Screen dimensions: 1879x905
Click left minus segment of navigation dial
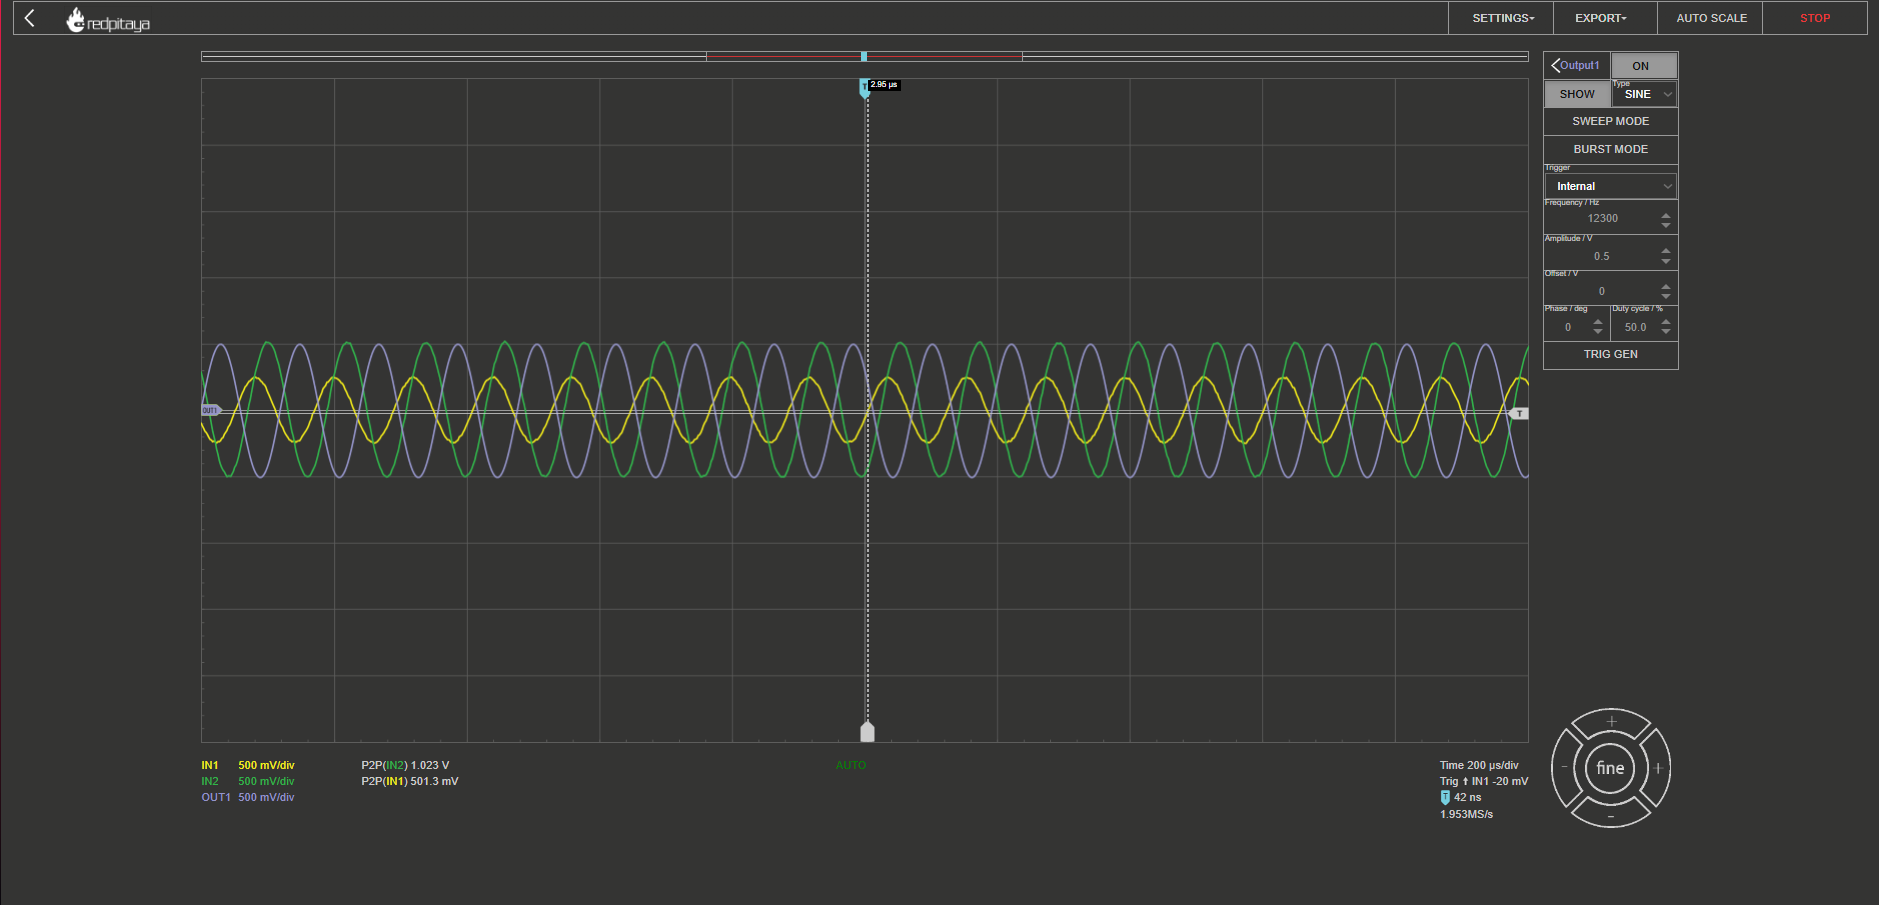click(x=1564, y=768)
